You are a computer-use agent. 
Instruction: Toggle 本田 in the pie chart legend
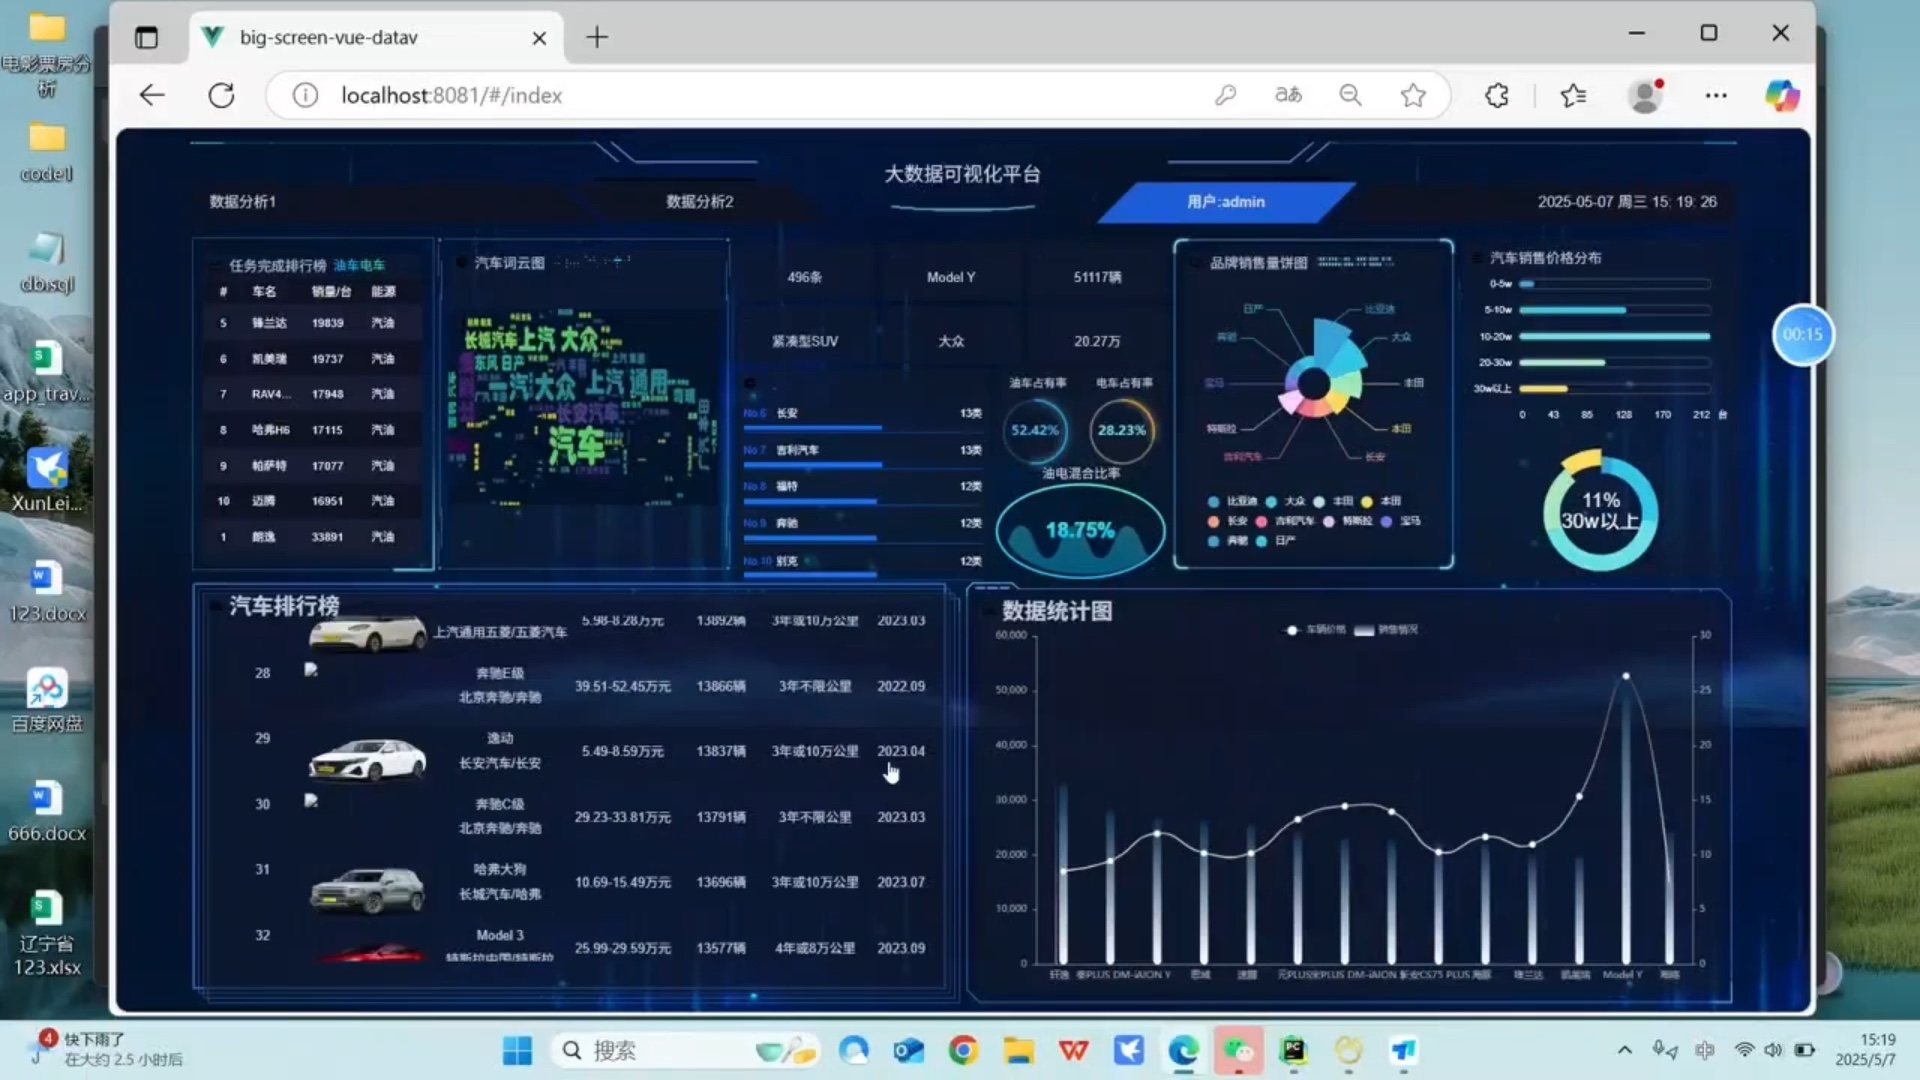1382,501
